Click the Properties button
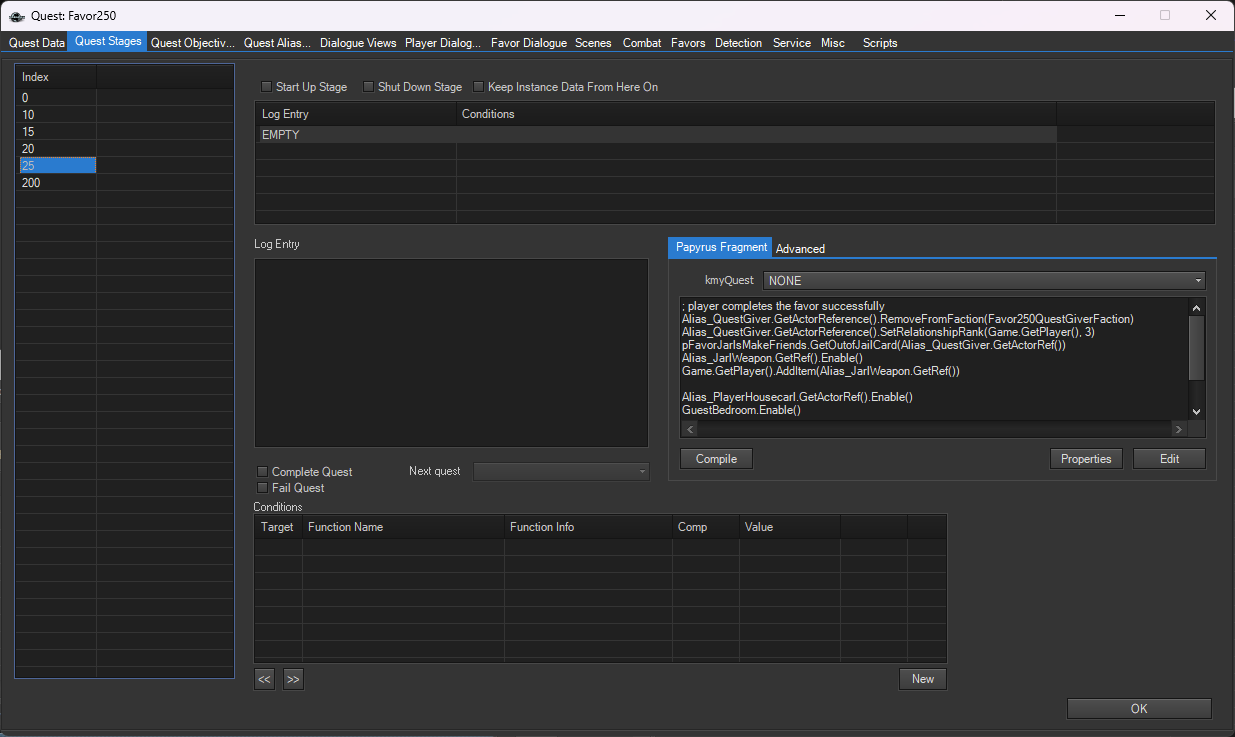 tap(1086, 459)
